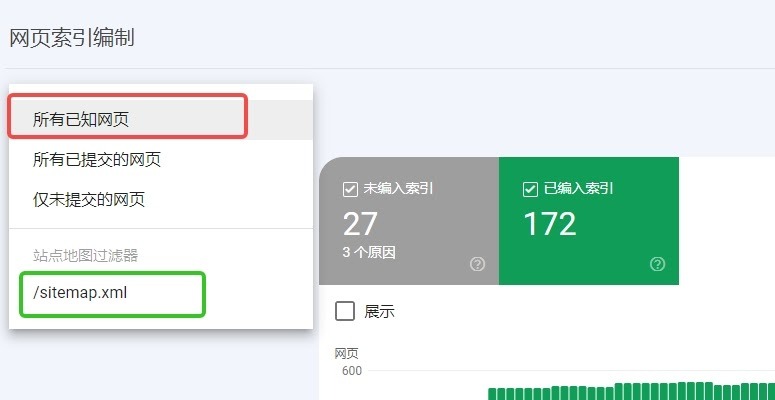Image resolution: width=775 pixels, height=400 pixels.
Task: Click the 站点地图过滤器 section label
Action: click(85, 256)
